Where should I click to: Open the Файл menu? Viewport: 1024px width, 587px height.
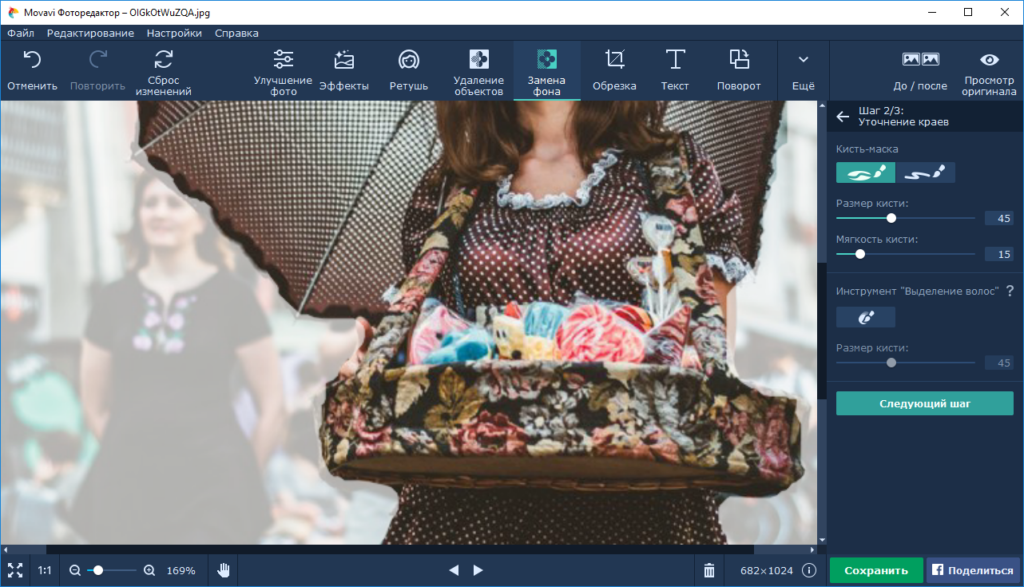point(20,33)
